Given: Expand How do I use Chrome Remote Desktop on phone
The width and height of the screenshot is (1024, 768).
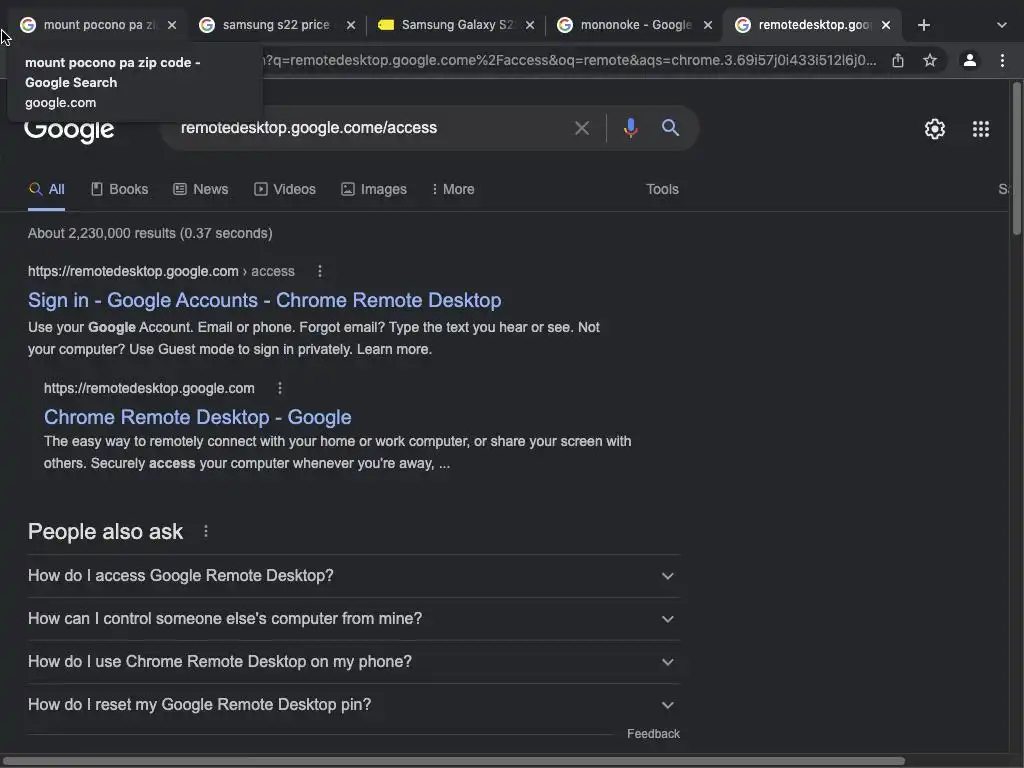Looking at the screenshot, I should click(x=353, y=662).
